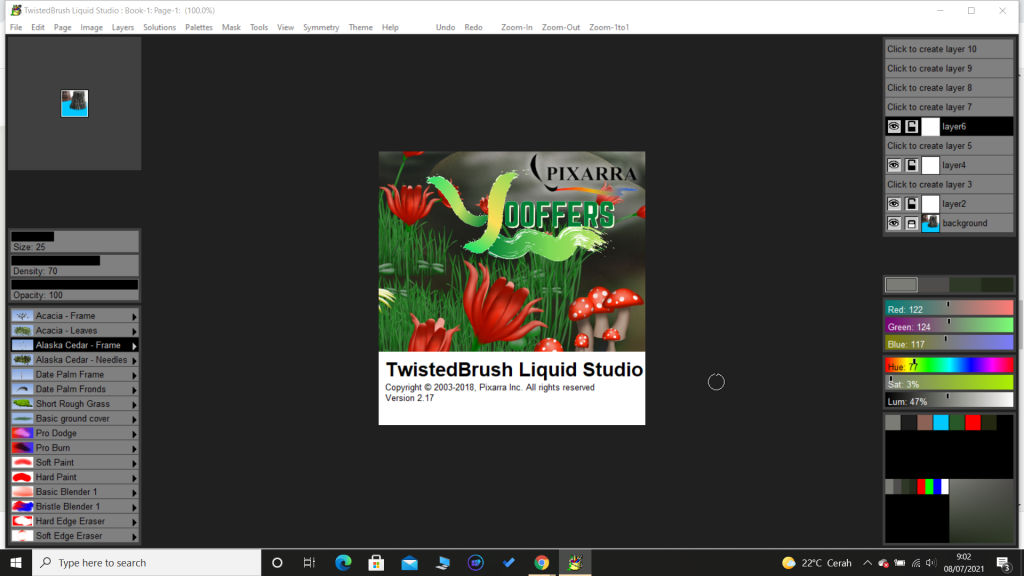Click to create layer 7

pos(949,107)
